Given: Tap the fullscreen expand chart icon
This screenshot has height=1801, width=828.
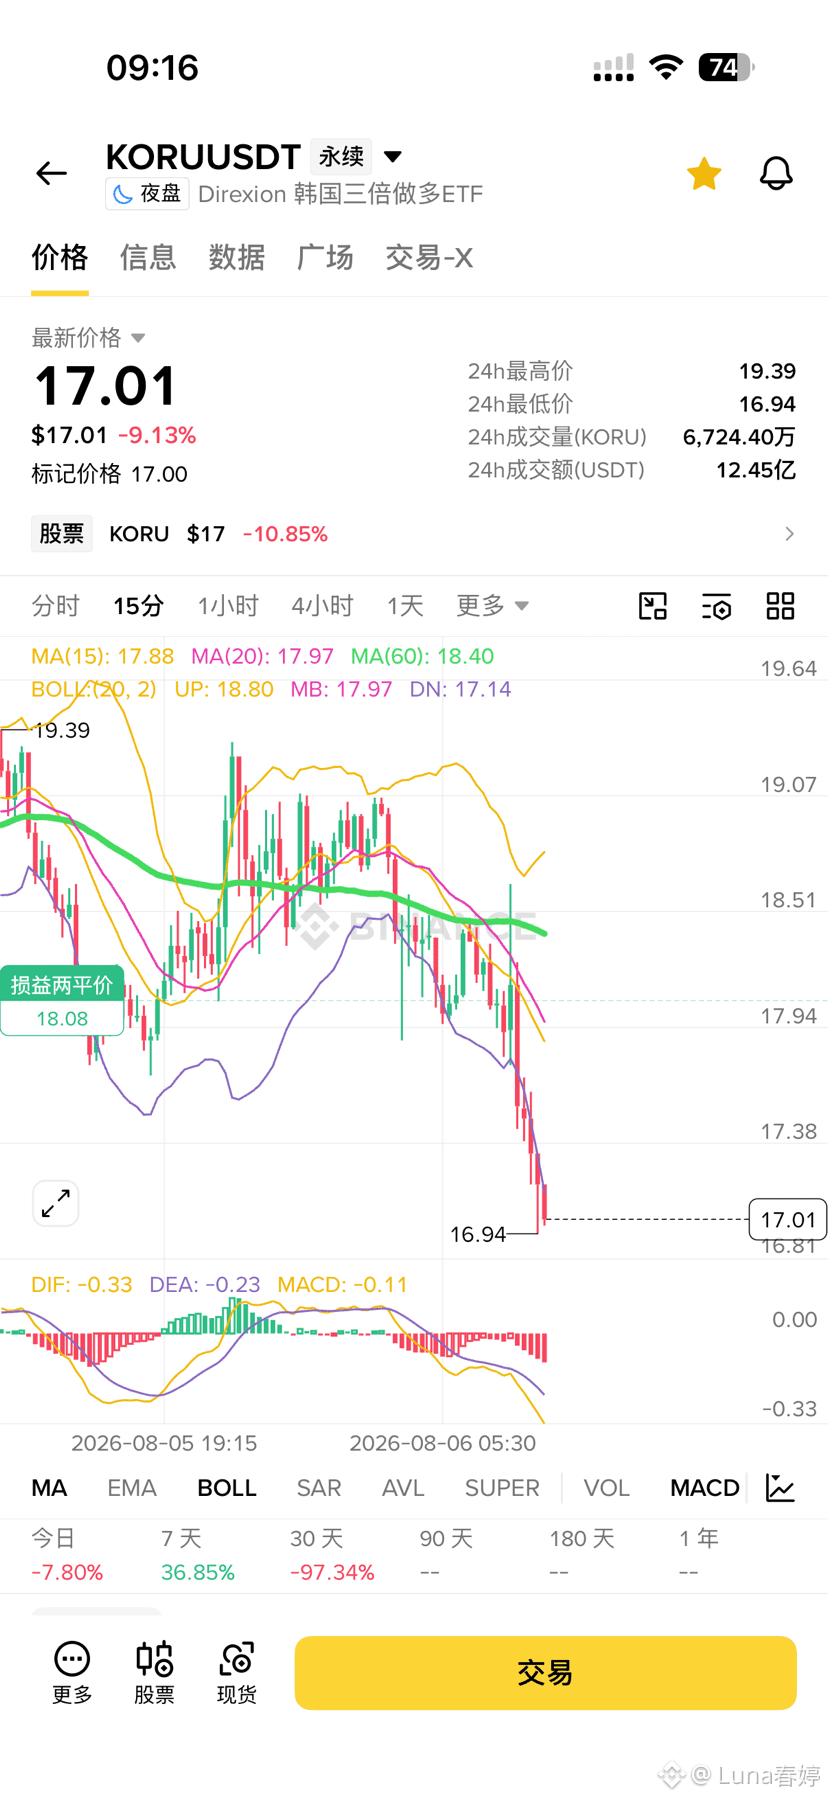Looking at the screenshot, I should click(56, 1203).
